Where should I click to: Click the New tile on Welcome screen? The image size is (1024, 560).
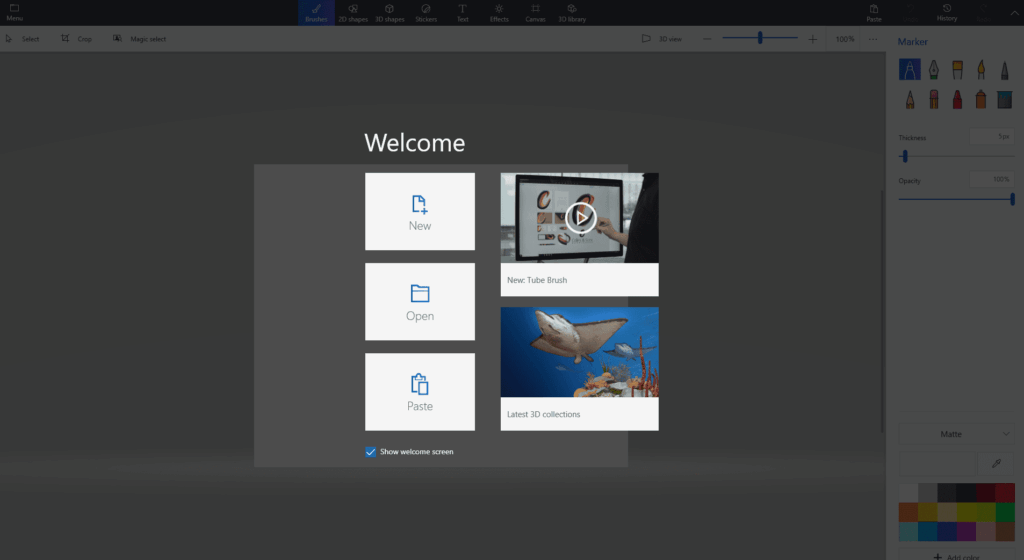point(420,211)
